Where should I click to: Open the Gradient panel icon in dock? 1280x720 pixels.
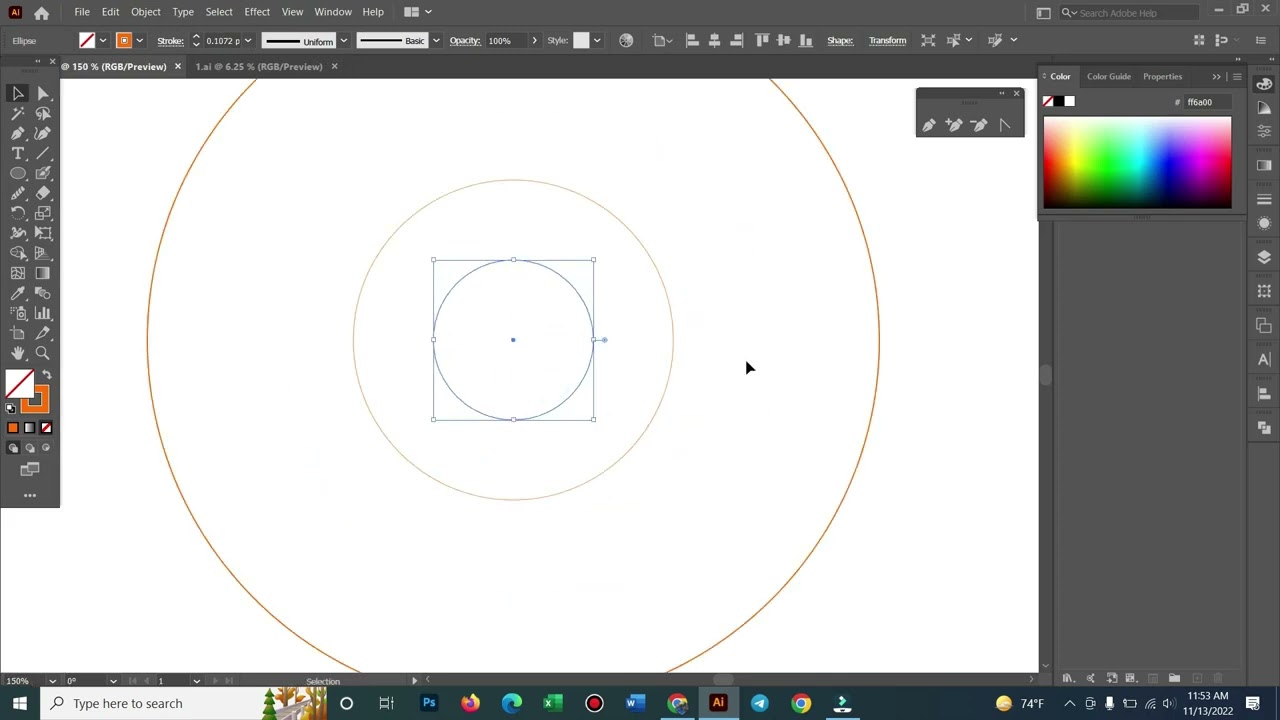1264,165
